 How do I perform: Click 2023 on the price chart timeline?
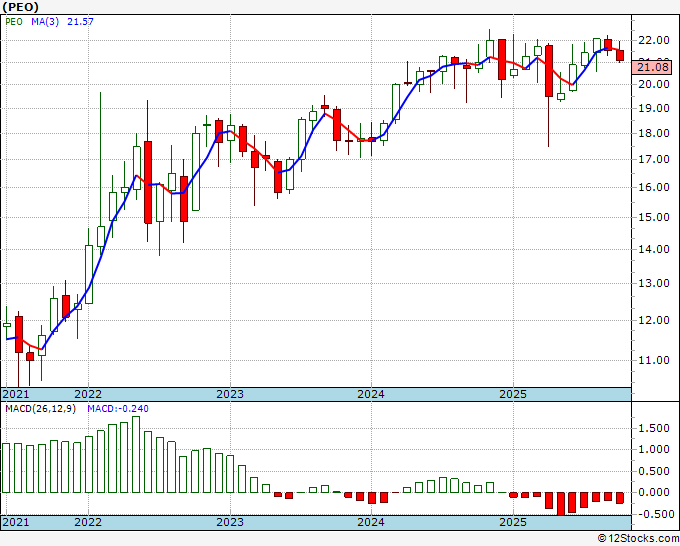tap(230, 394)
